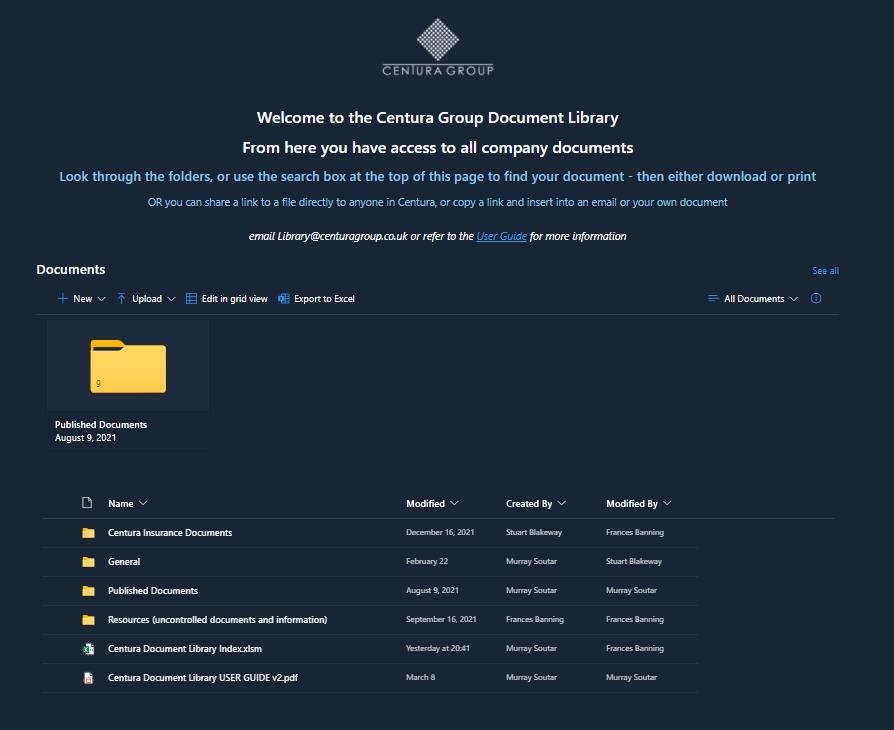Image resolution: width=894 pixels, height=730 pixels.
Task: Click the Resources folder icon
Action: click(88, 619)
